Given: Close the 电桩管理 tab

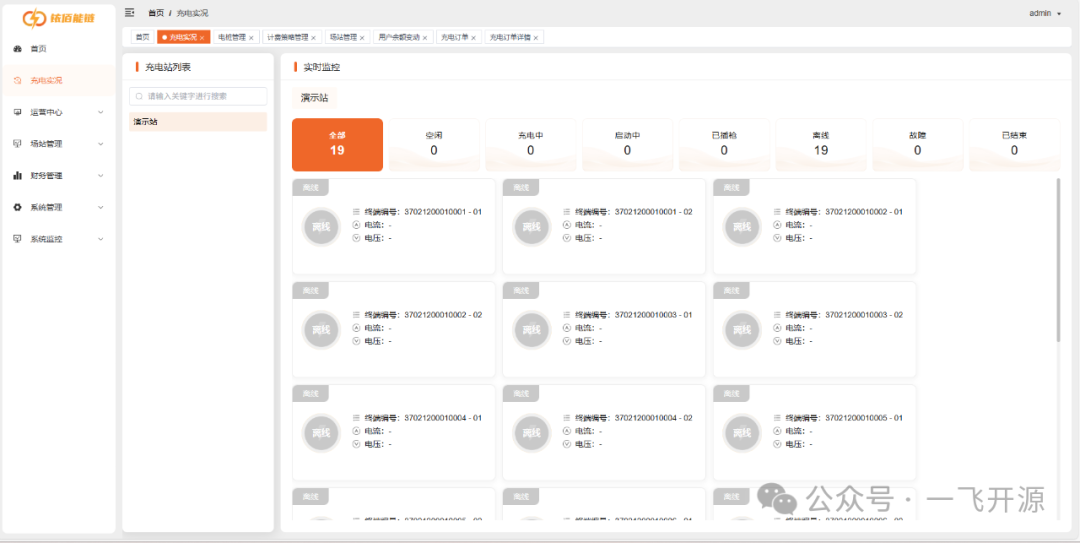Looking at the screenshot, I should pos(251,38).
